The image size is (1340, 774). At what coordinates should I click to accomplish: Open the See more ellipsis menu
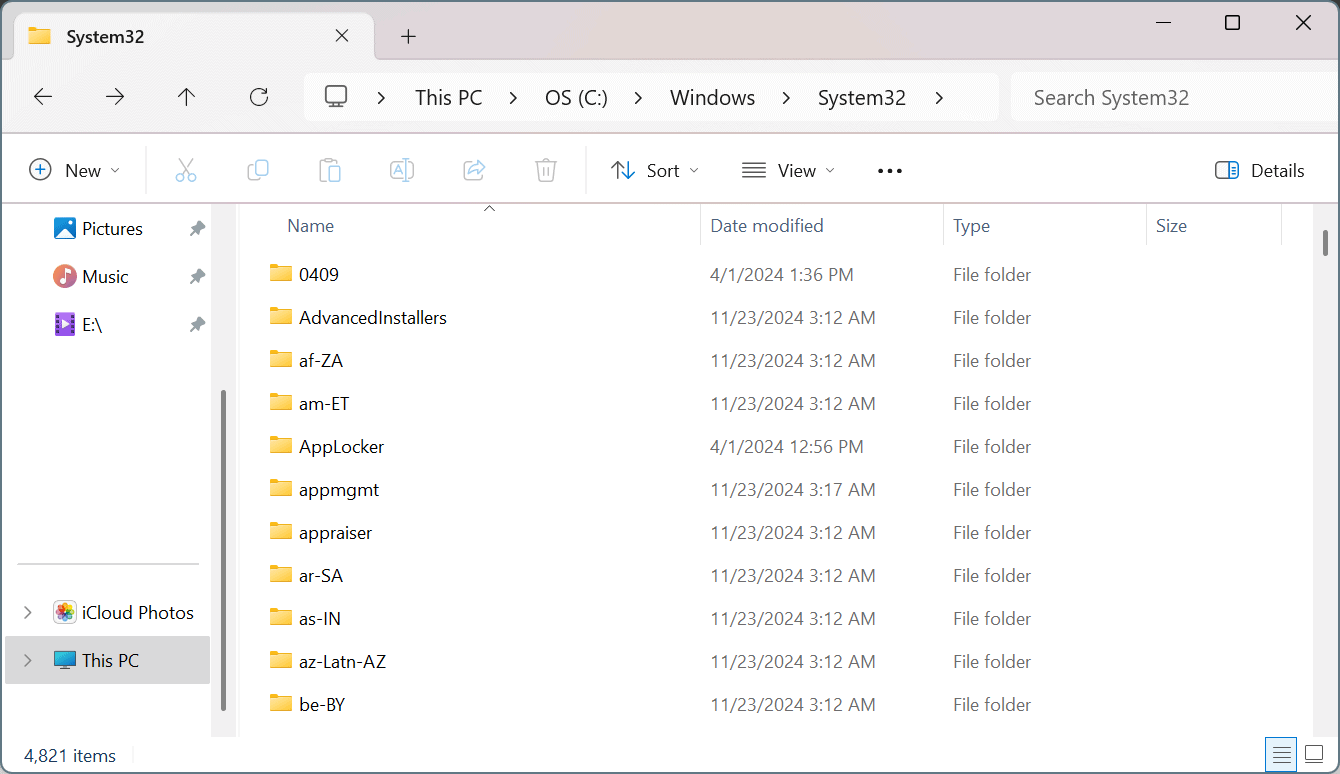click(x=890, y=171)
